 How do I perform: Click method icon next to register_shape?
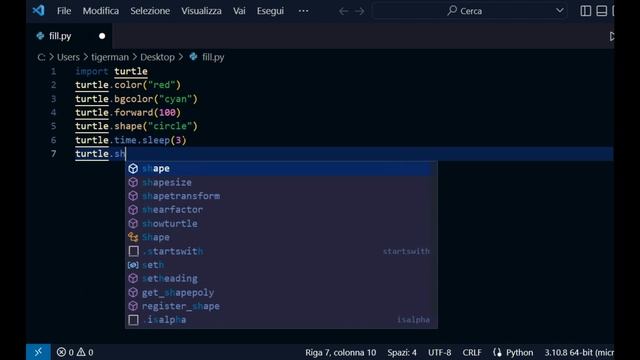(133, 306)
